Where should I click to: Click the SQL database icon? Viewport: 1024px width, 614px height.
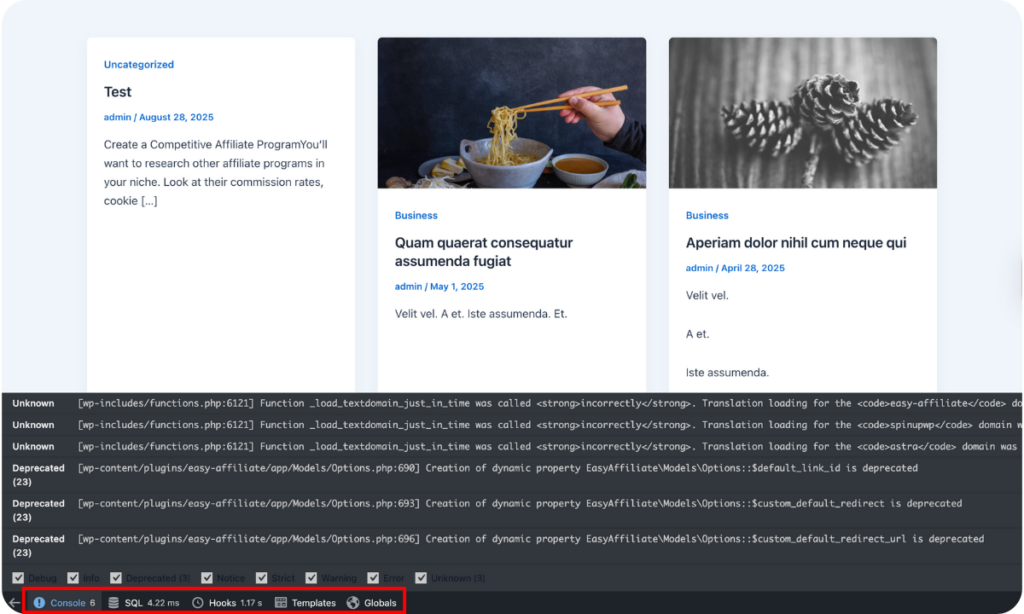[110, 602]
